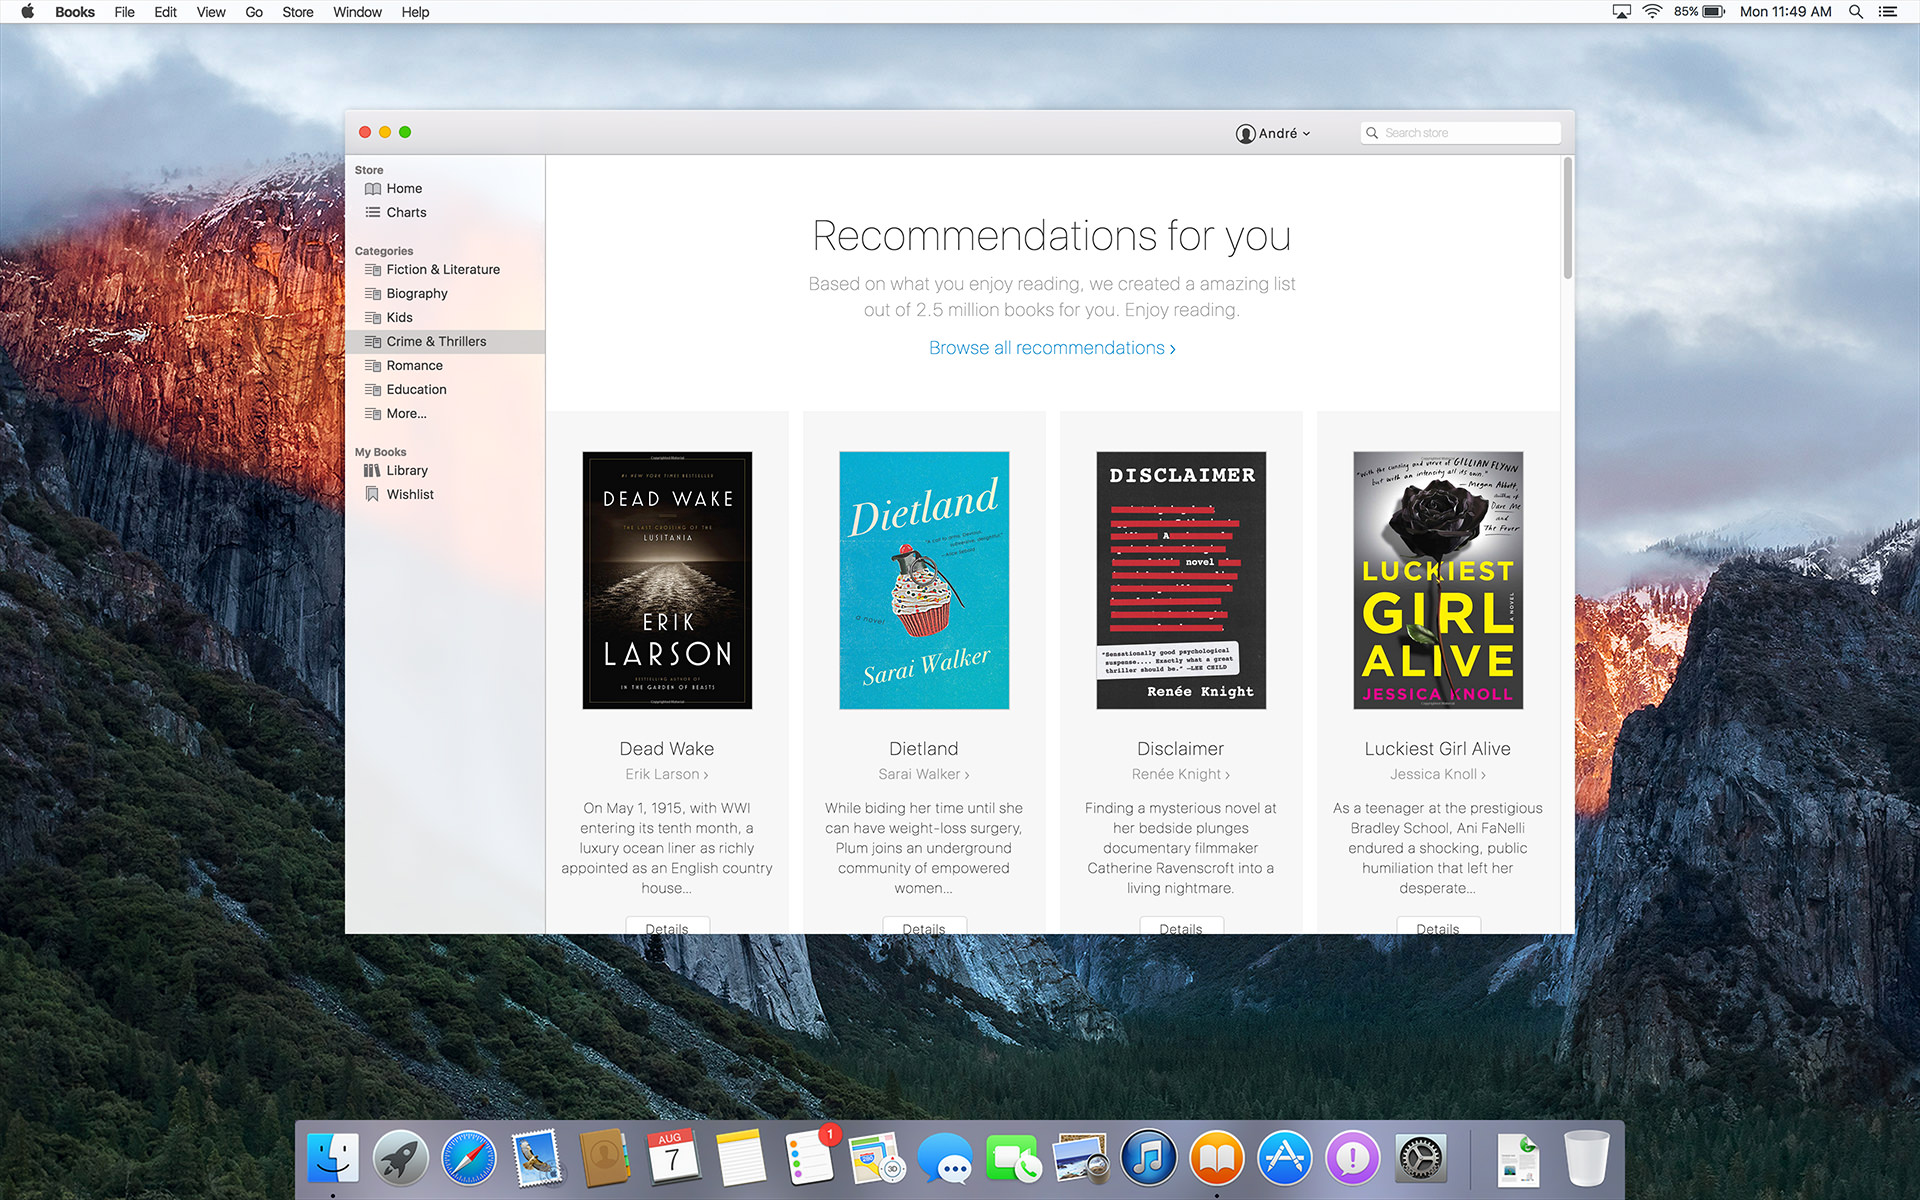Open FaceTime from the Dock
1920x1200 pixels.
click(x=1013, y=1159)
